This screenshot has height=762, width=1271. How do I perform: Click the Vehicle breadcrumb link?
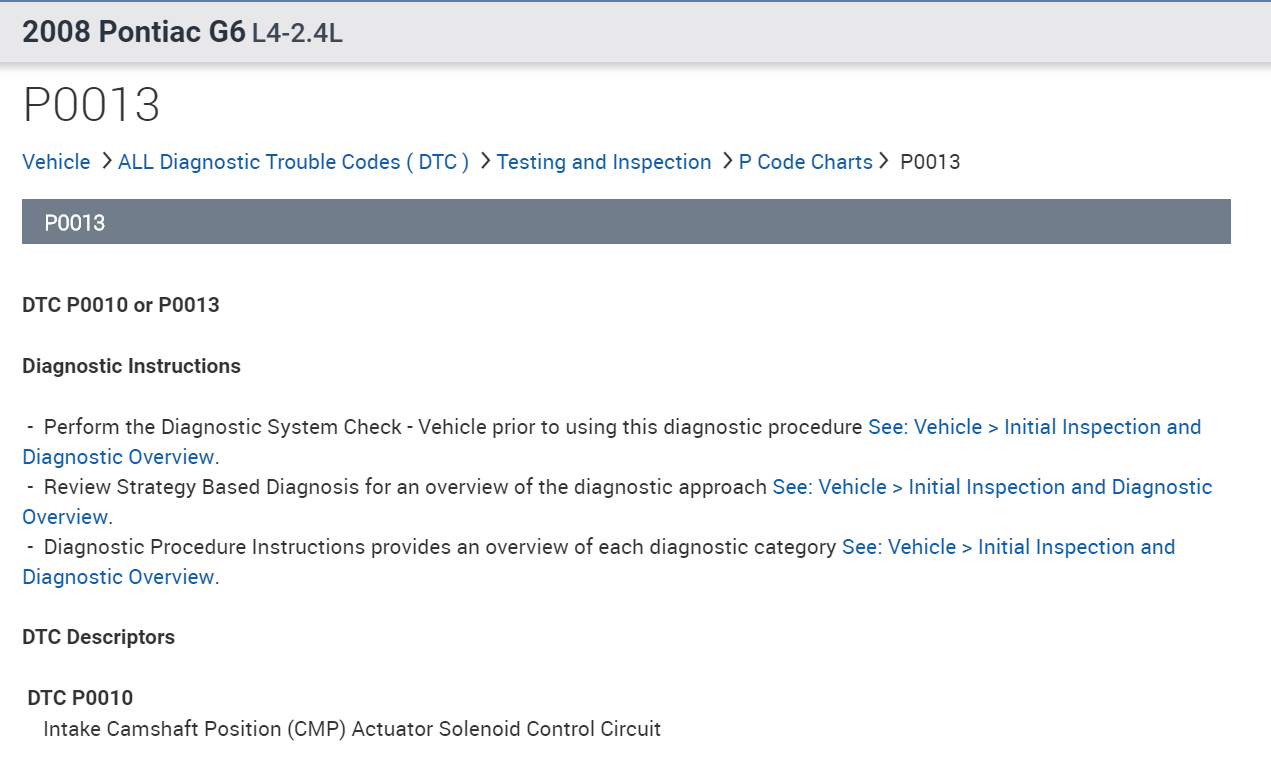pyautogui.click(x=56, y=162)
